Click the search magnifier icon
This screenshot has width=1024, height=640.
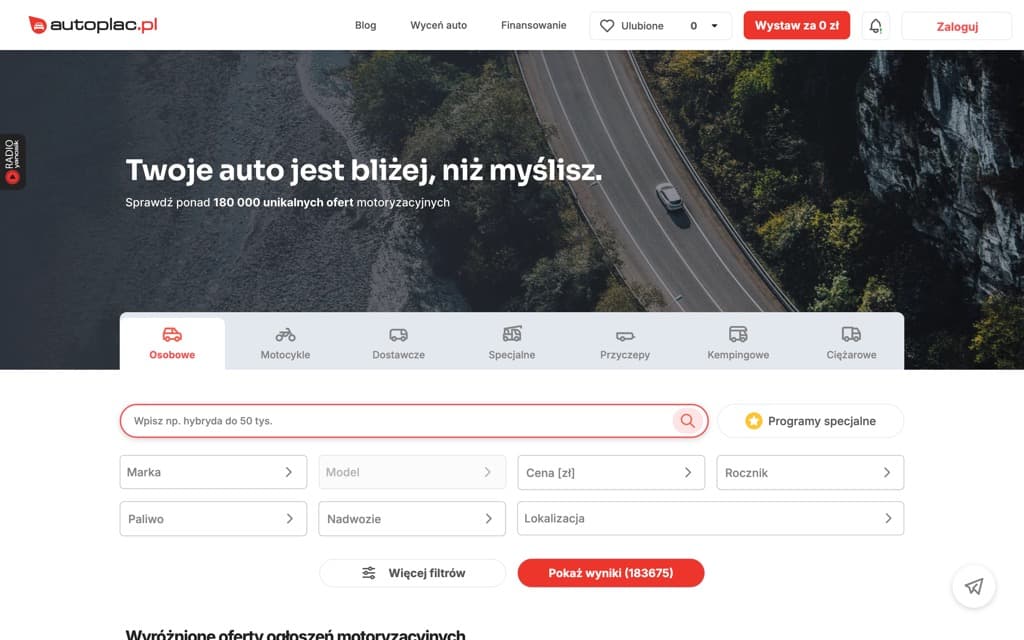point(687,420)
